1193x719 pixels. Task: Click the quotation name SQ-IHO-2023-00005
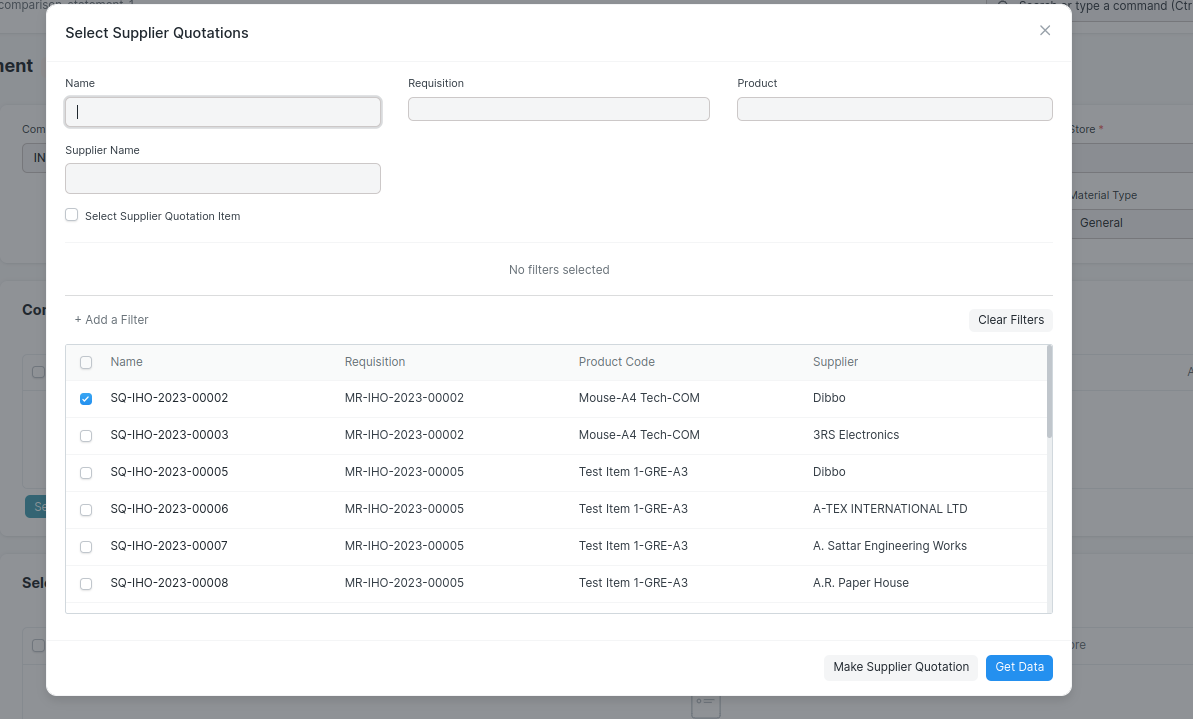(169, 472)
